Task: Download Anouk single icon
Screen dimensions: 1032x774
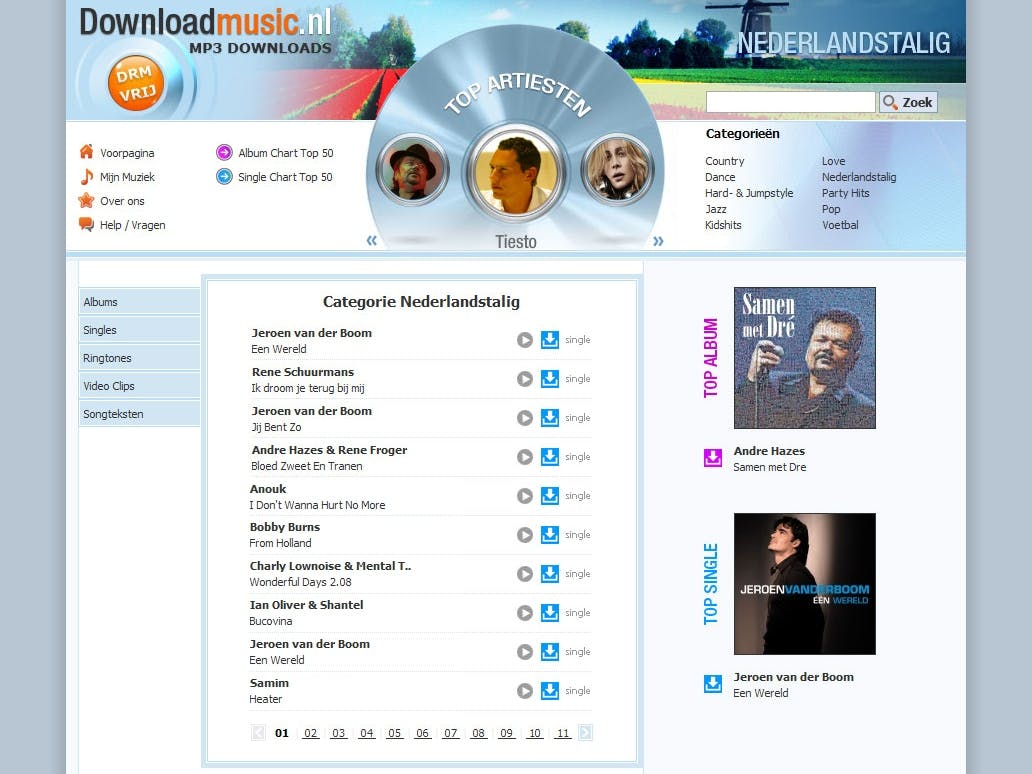Action: coord(550,496)
